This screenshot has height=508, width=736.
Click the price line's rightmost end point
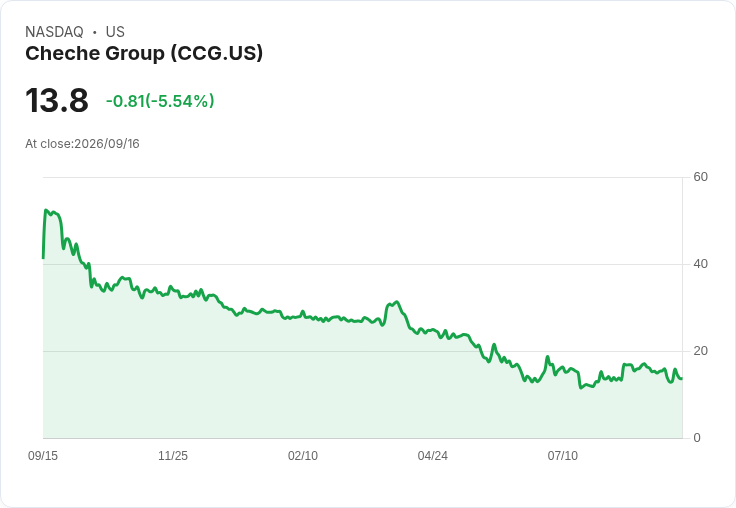682,378
